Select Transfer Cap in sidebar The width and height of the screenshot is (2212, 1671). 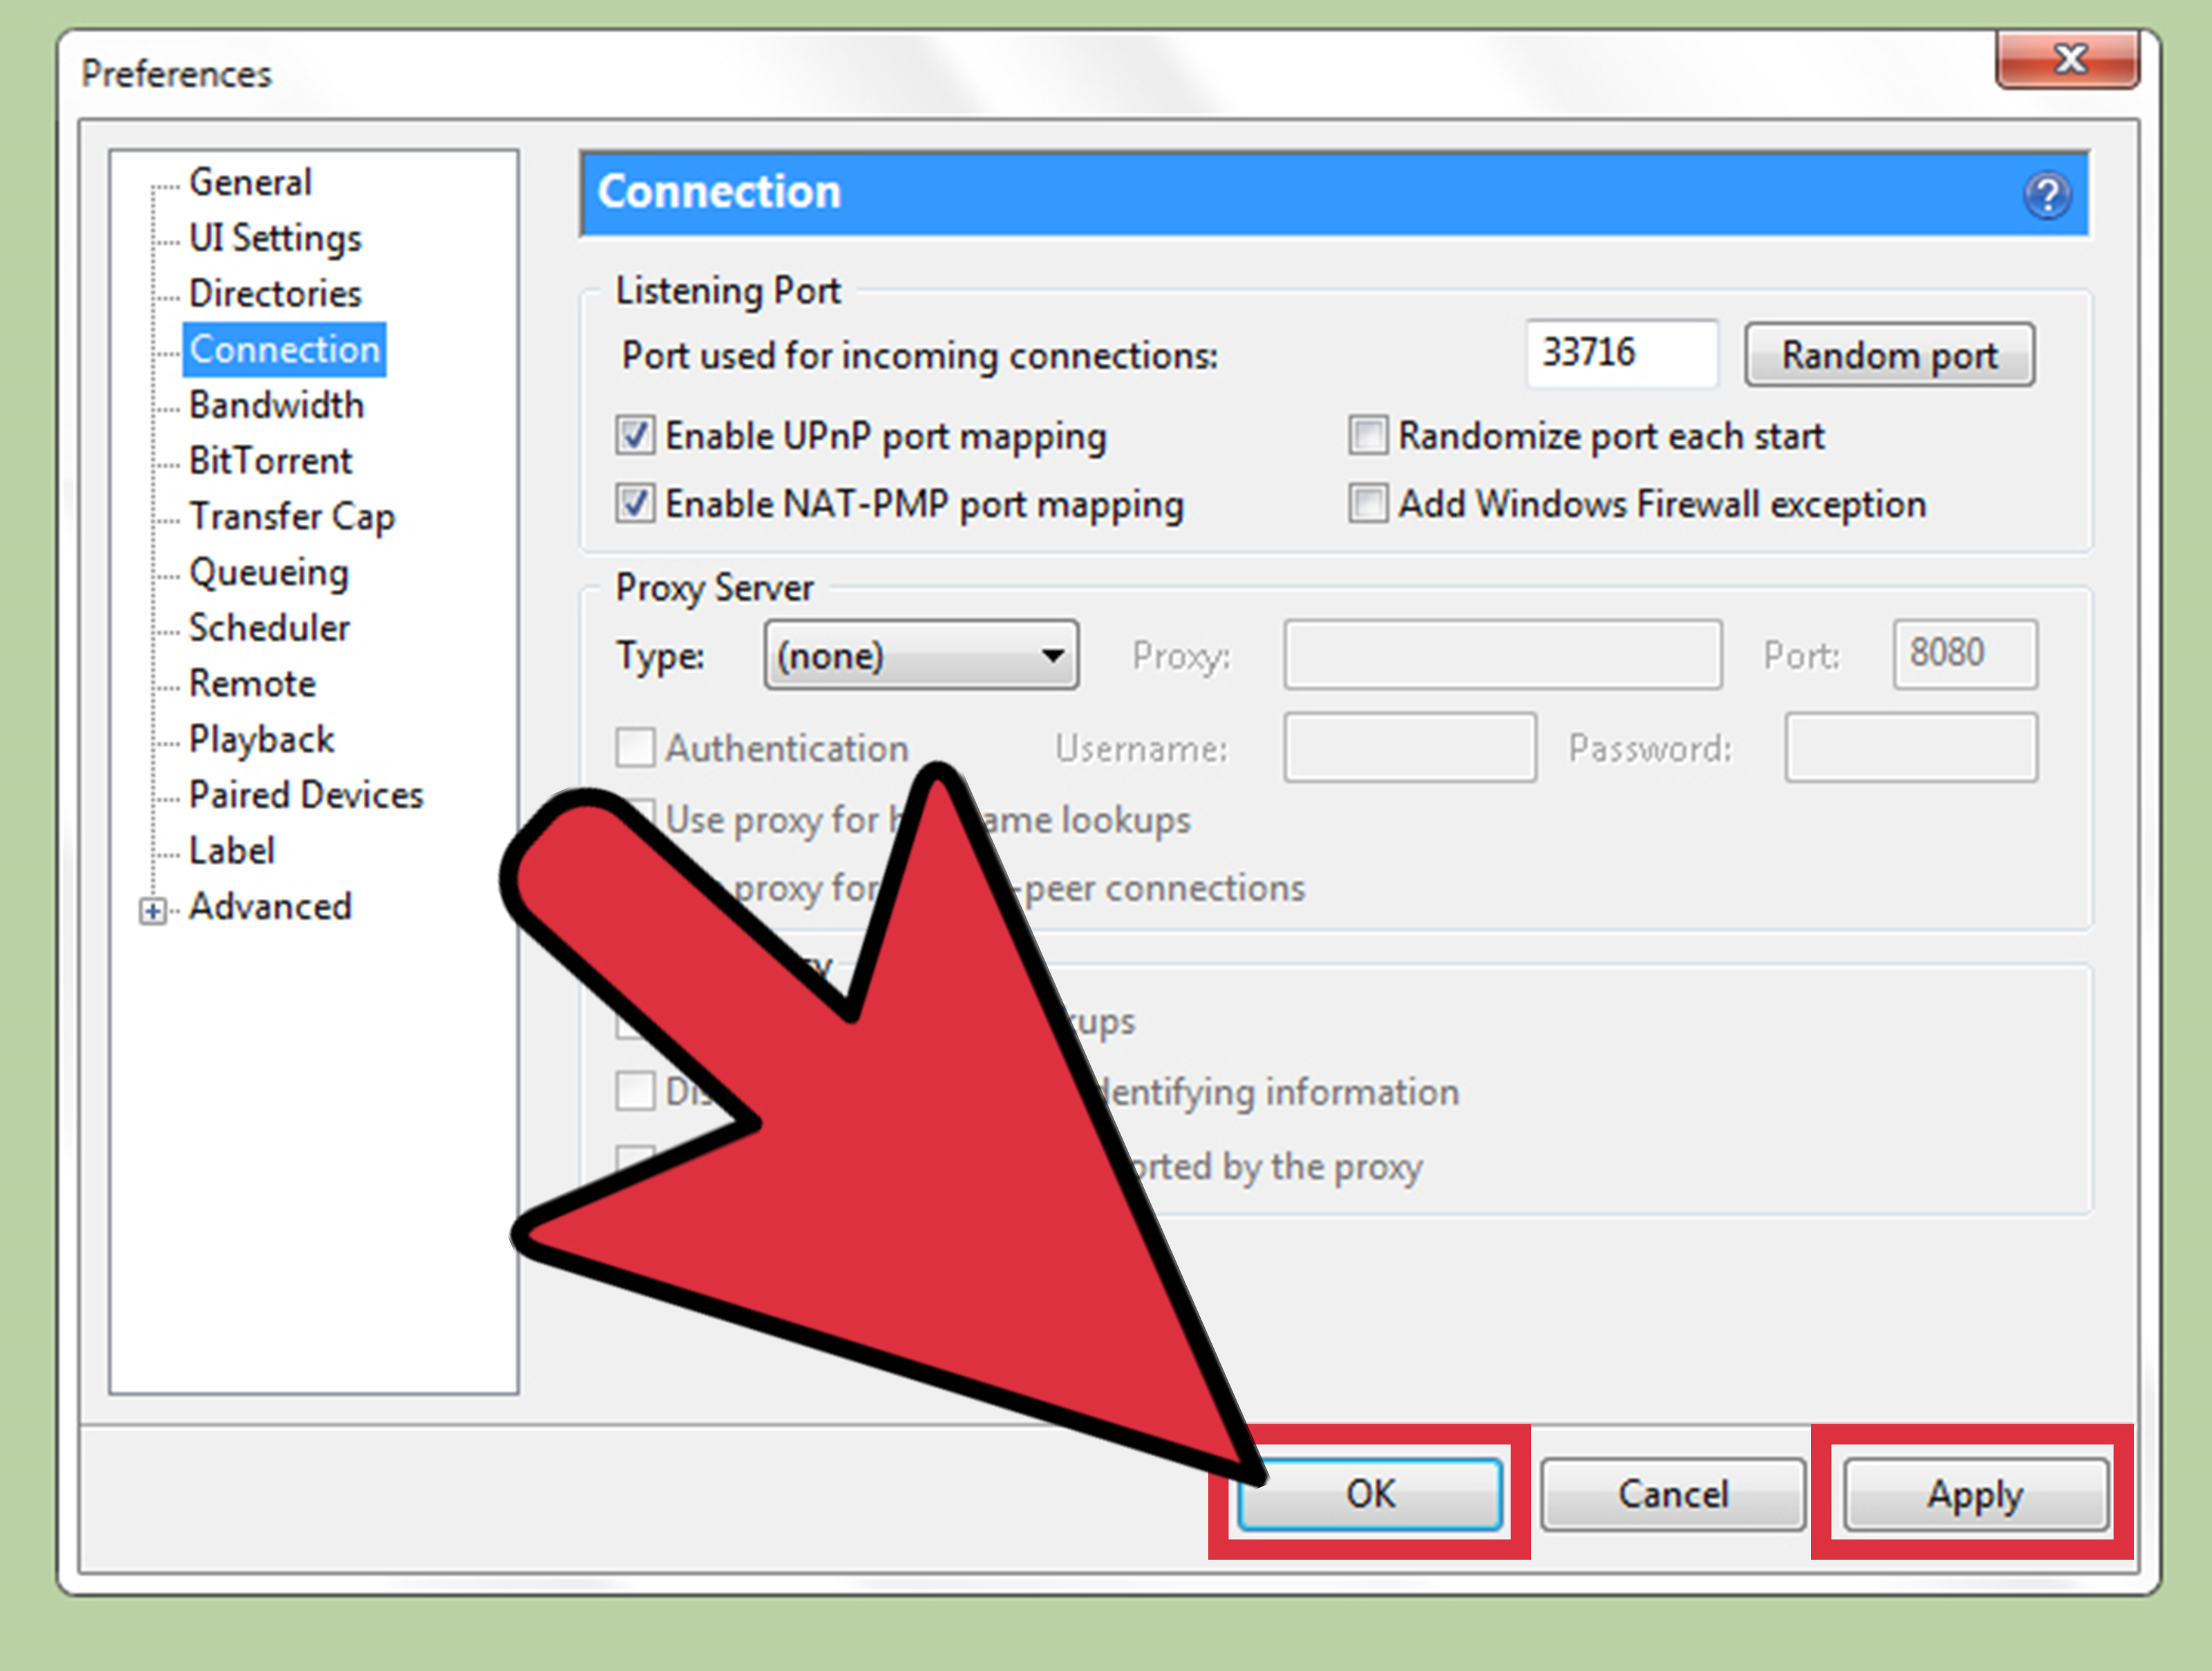click(x=292, y=516)
